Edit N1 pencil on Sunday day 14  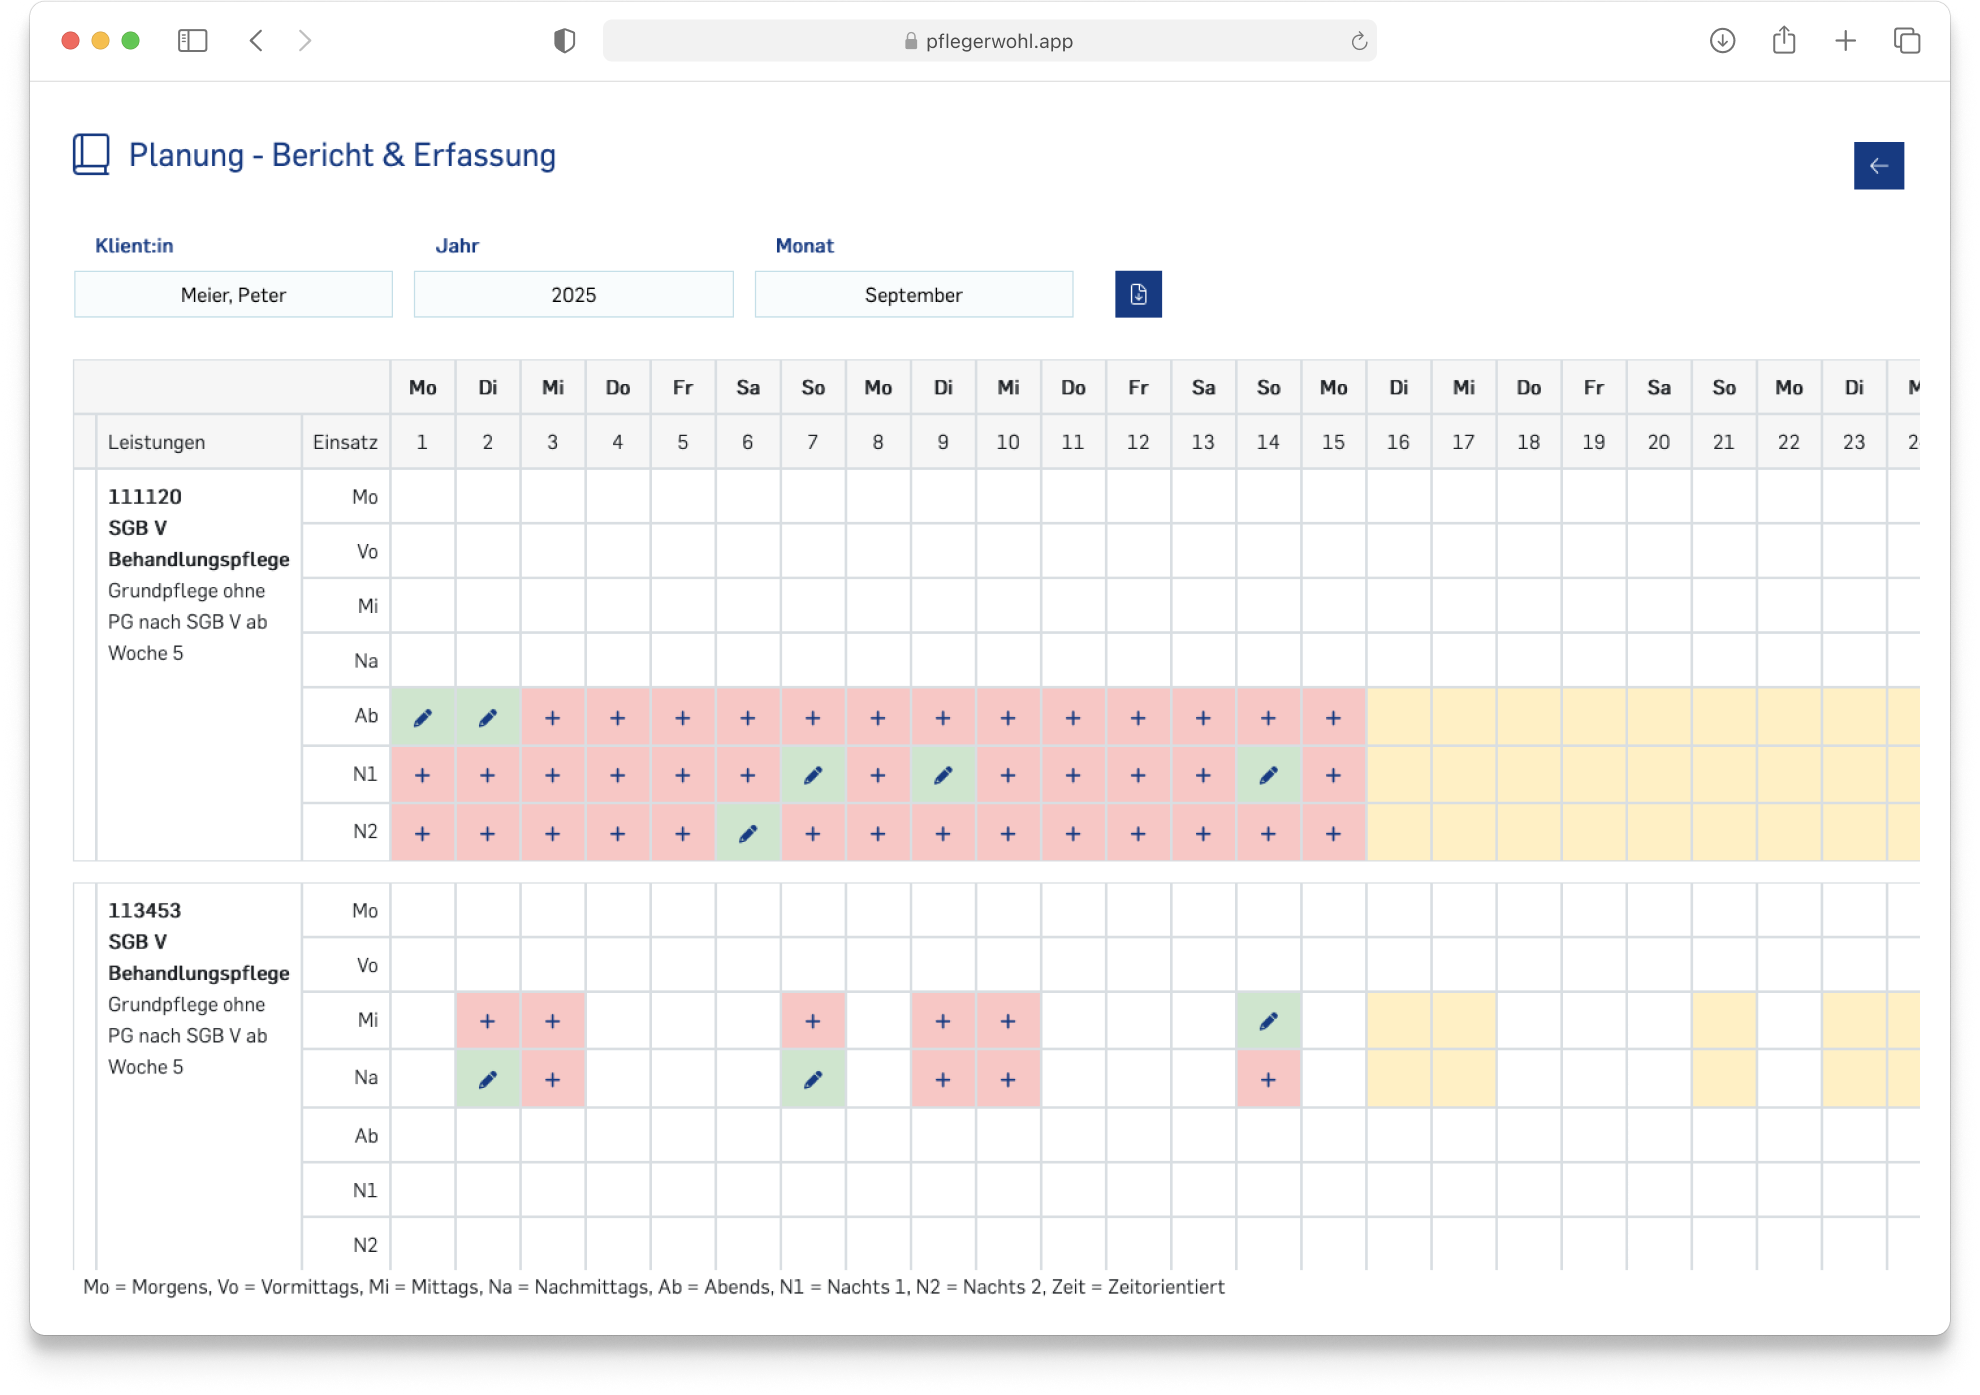(x=1268, y=775)
